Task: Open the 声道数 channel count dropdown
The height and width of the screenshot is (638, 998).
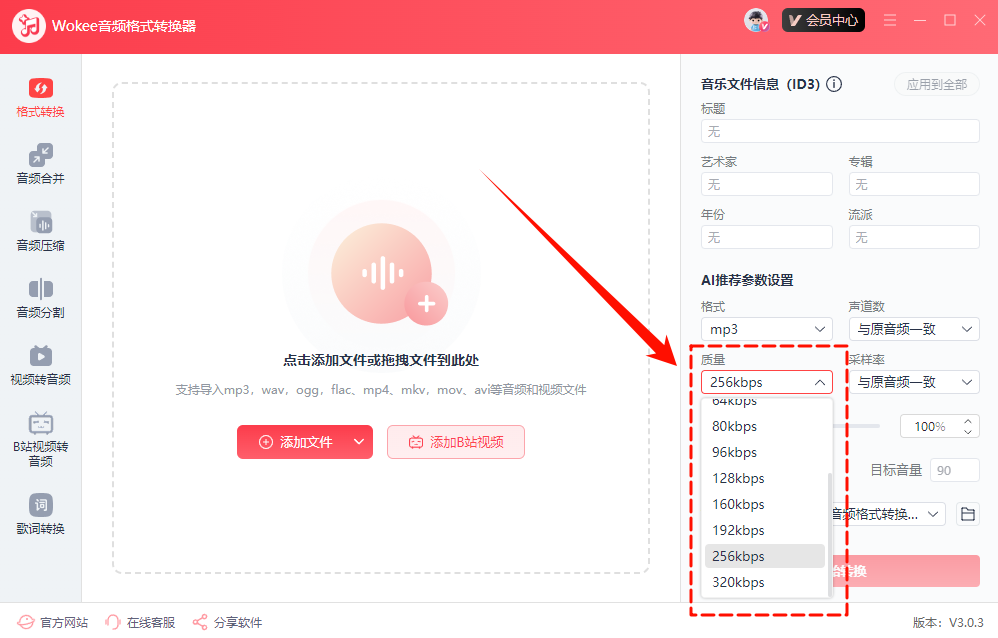Action: (913, 329)
